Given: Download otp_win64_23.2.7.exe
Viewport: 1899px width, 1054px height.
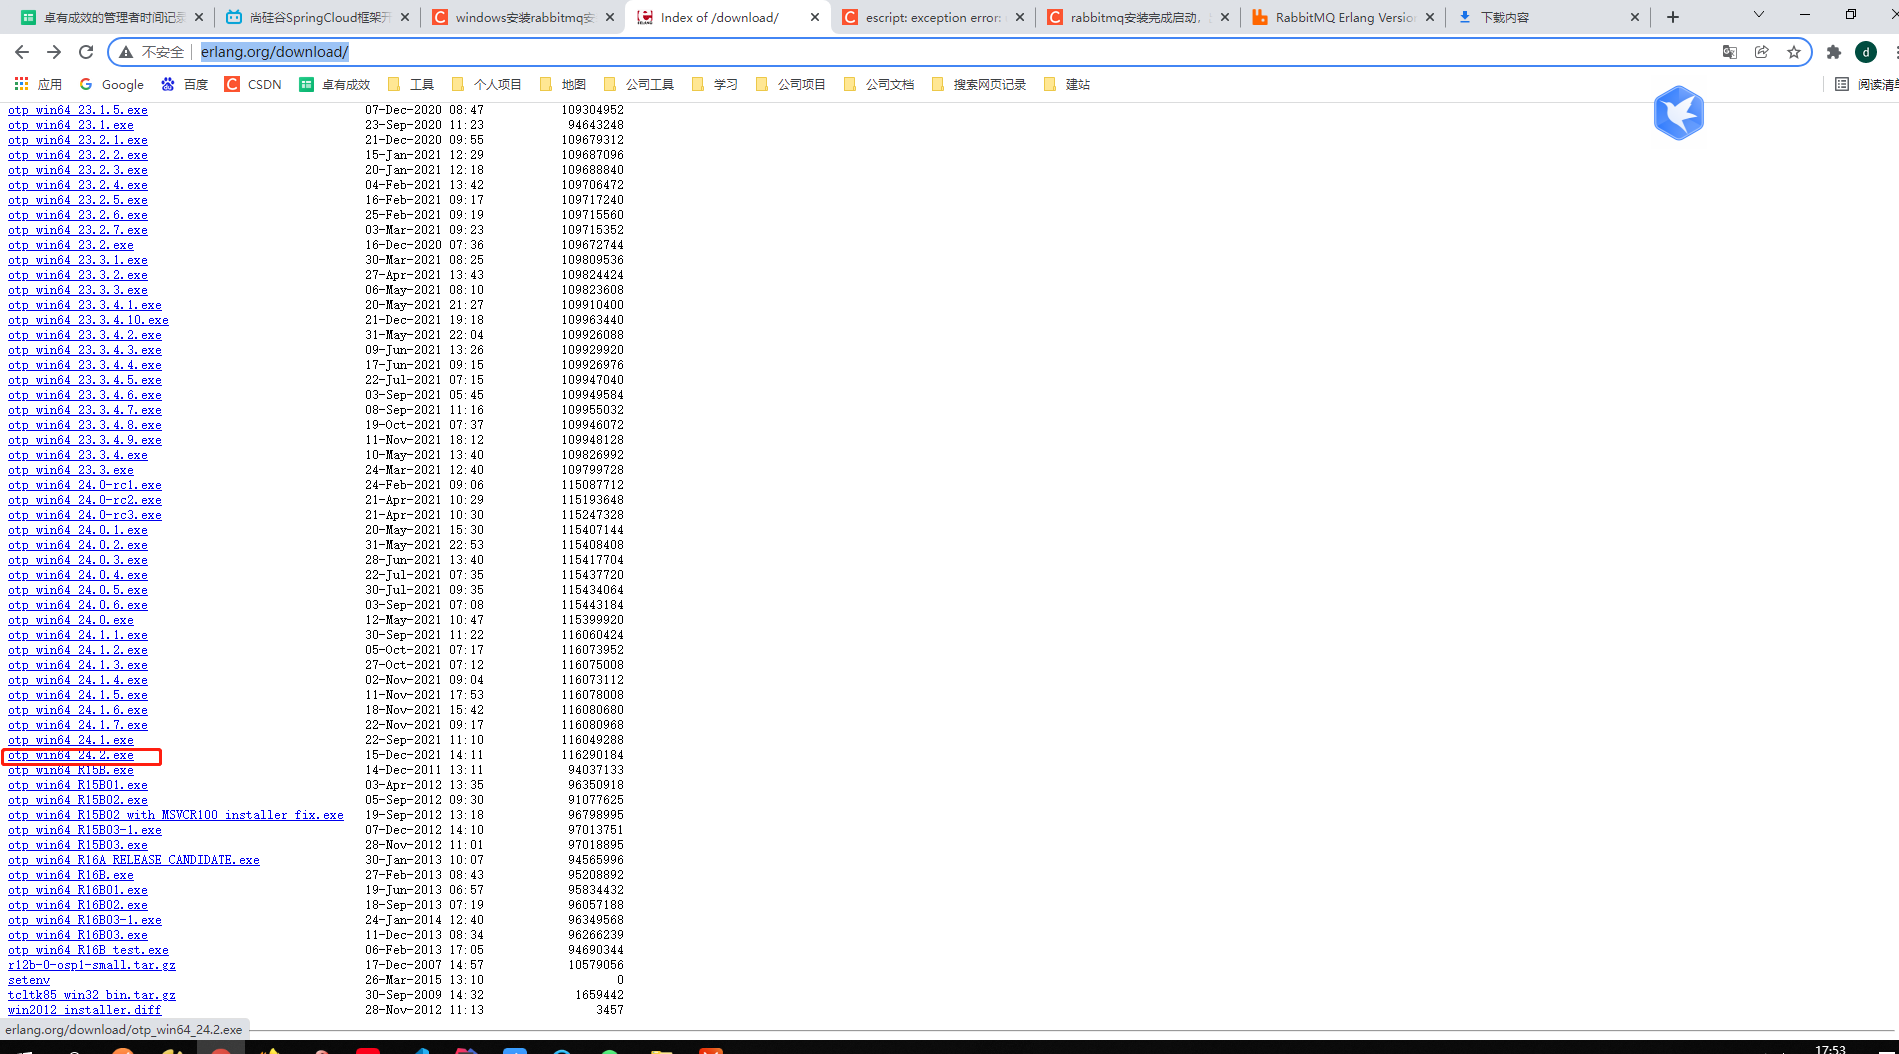Looking at the screenshot, I should click(x=78, y=231).
